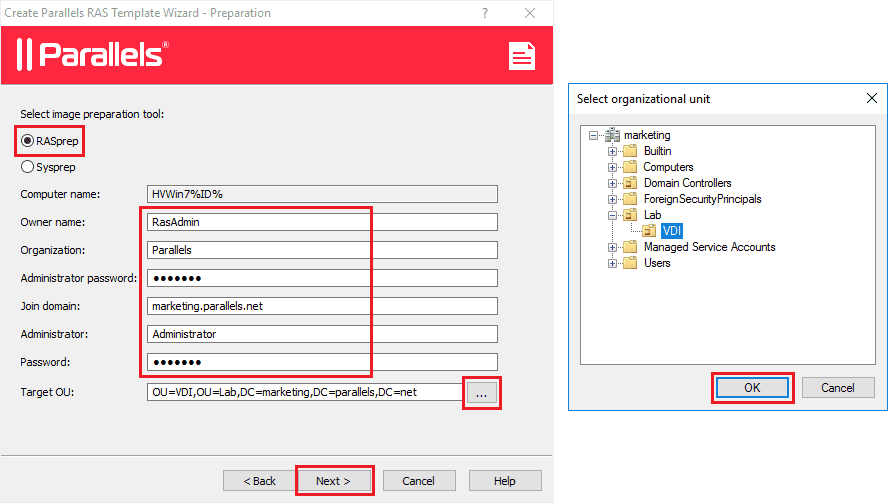The height and width of the screenshot is (503, 888).
Task: Open wizard Help button
Action: [x=505, y=481]
